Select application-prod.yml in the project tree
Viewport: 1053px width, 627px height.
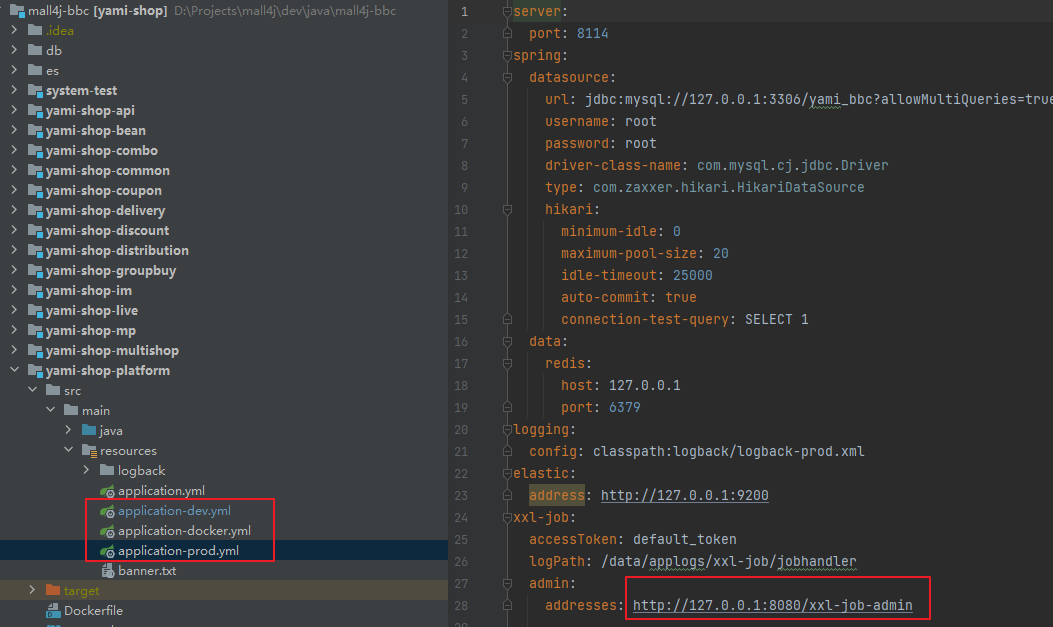178,551
